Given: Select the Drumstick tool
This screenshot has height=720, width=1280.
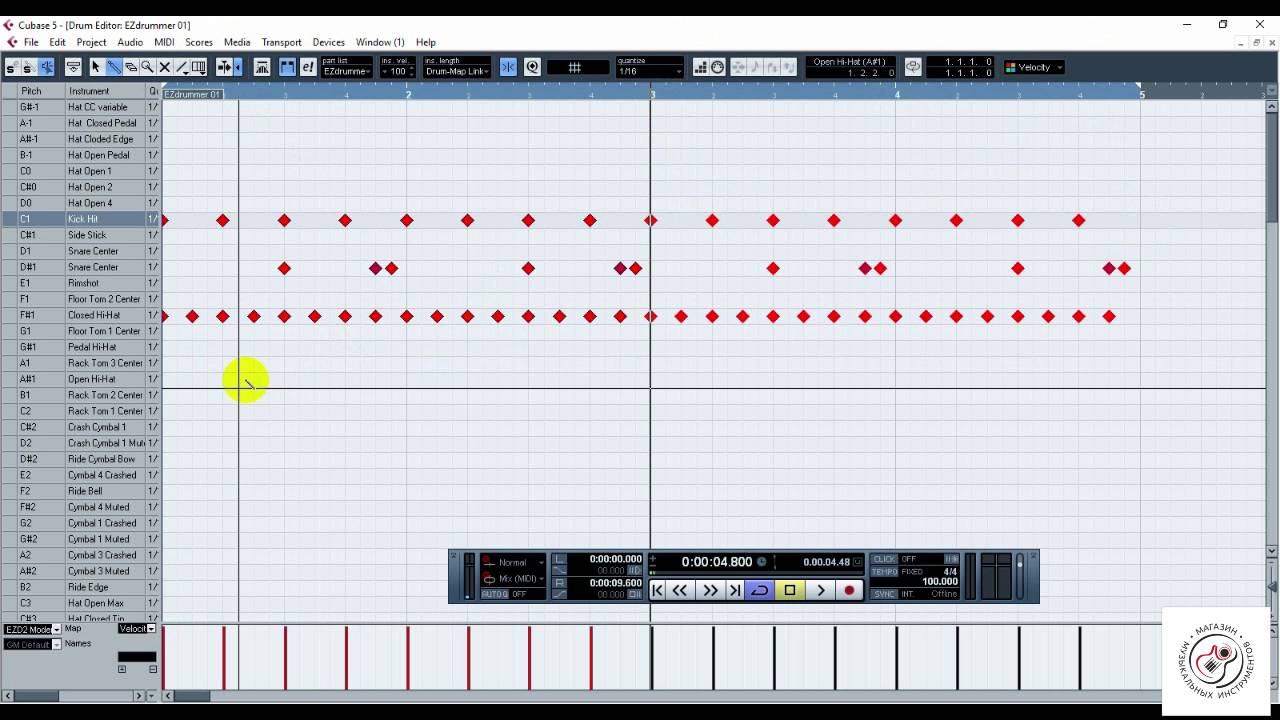Looking at the screenshot, I should click(114, 67).
